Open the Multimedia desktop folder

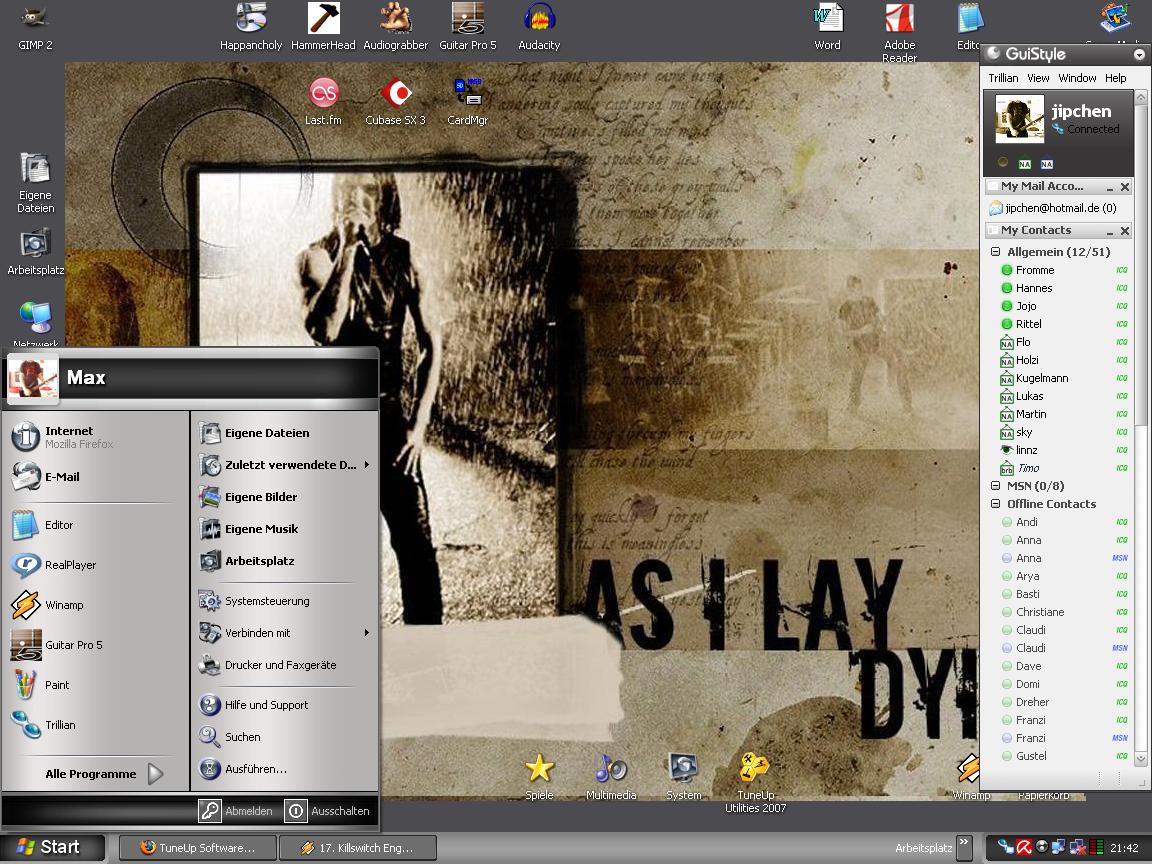611,777
